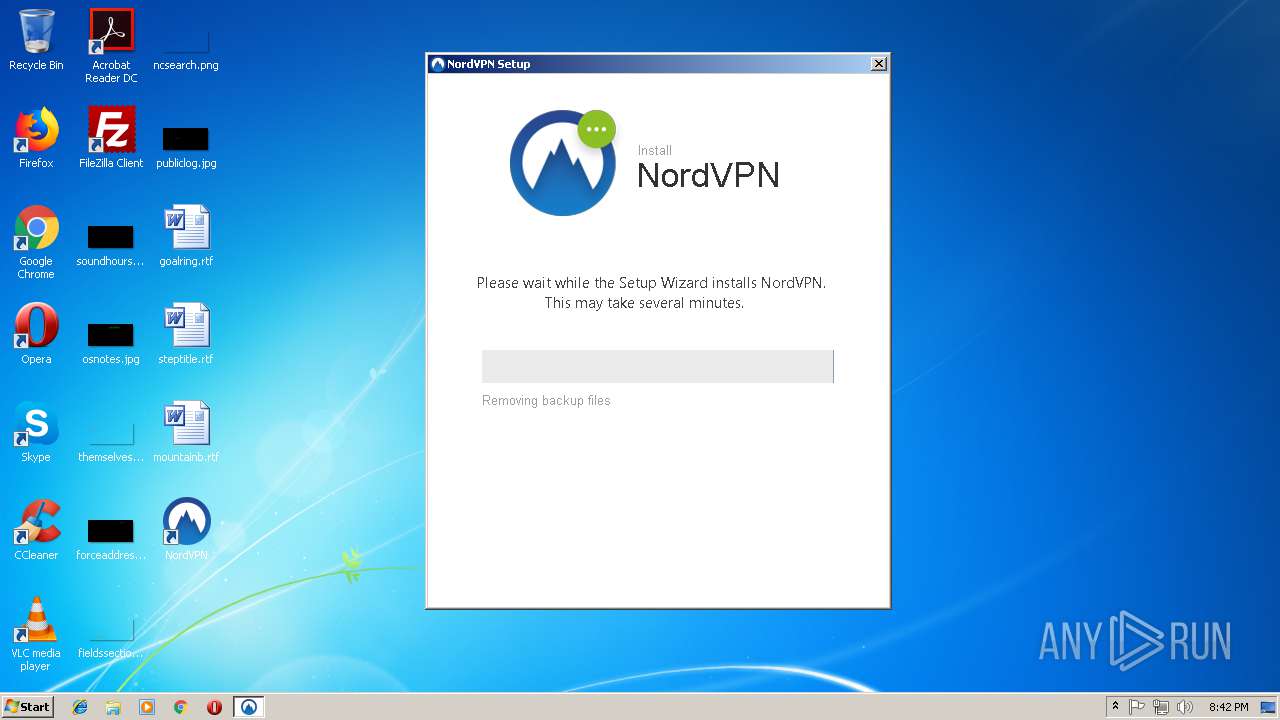This screenshot has width=1280, height=720.
Task: Open the Opera desktop shortcut
Action: pos(36,334)
